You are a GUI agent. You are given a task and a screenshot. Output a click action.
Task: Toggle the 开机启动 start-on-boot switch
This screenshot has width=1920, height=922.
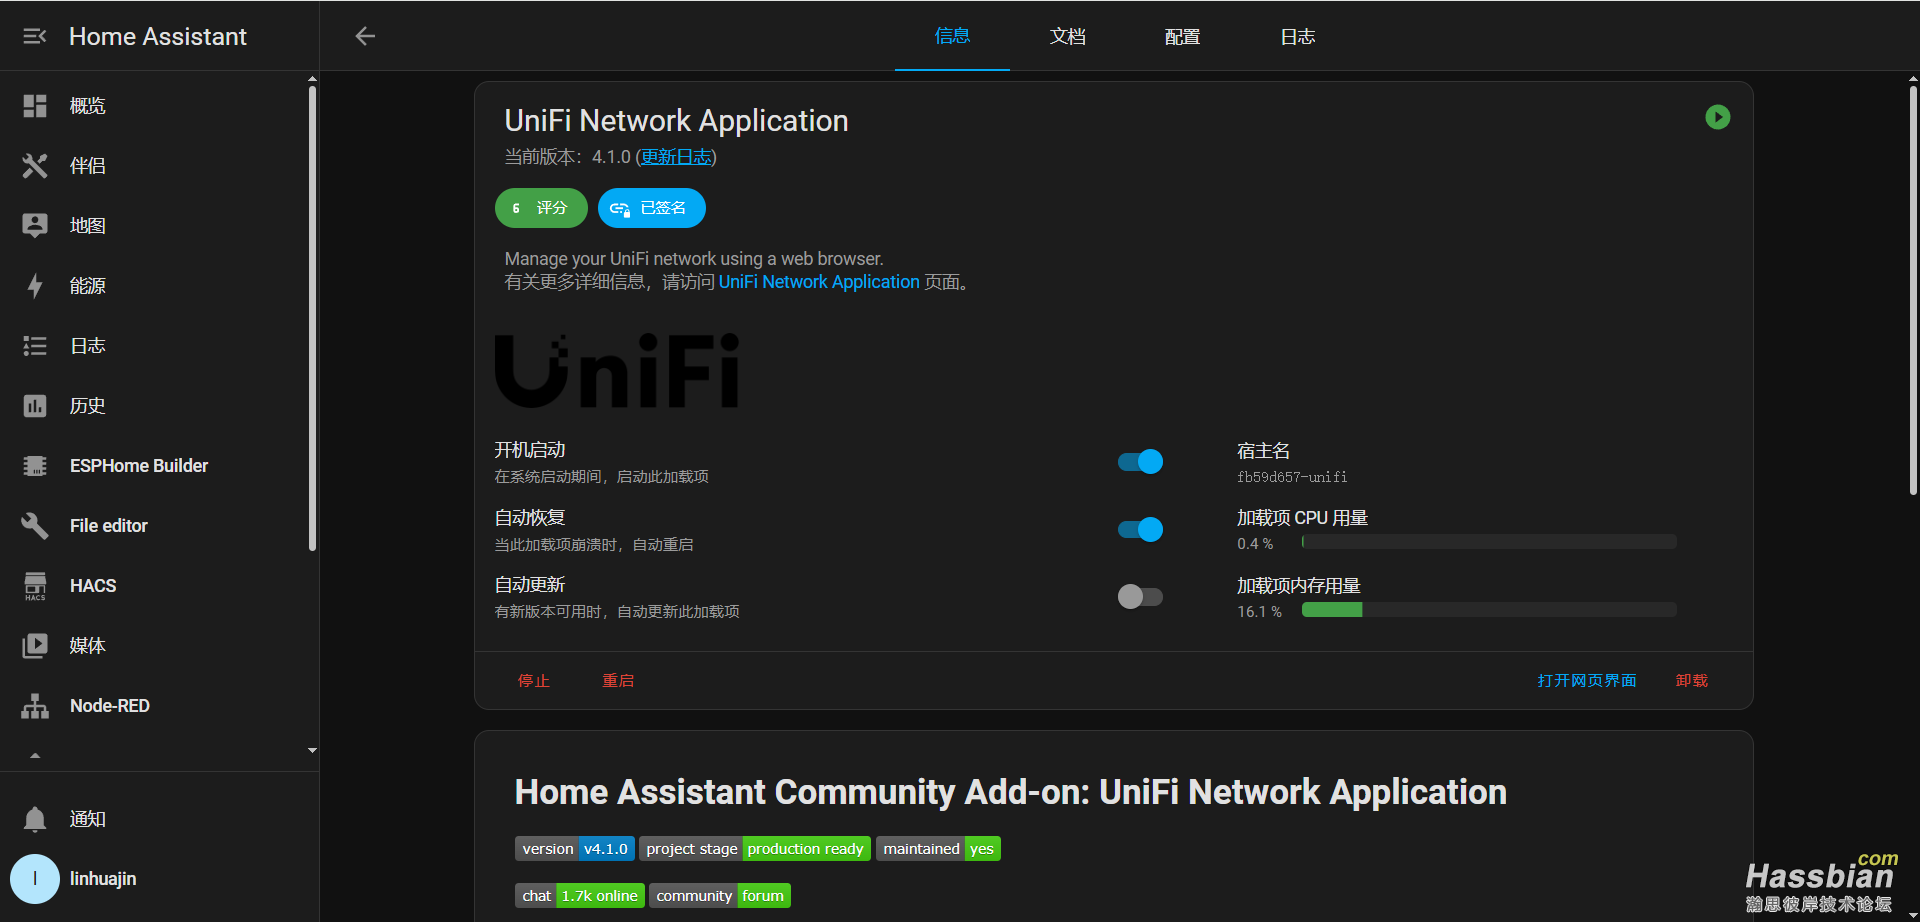(x=1140, y=461)
